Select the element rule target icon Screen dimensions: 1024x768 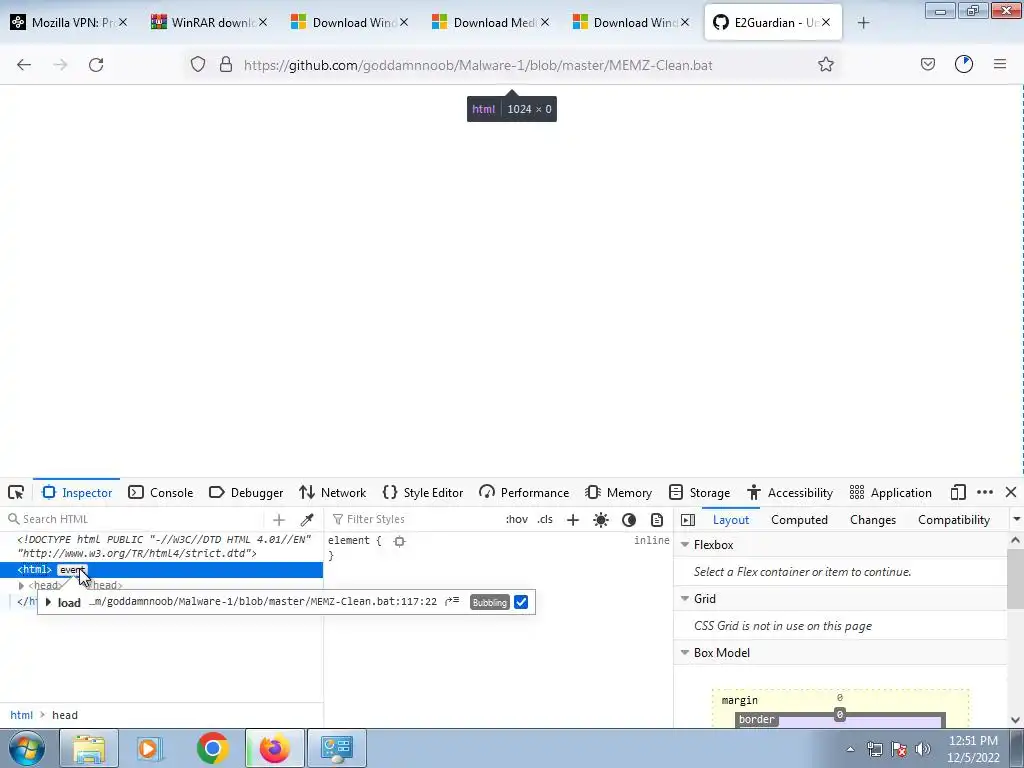click(x=399, y=541)
